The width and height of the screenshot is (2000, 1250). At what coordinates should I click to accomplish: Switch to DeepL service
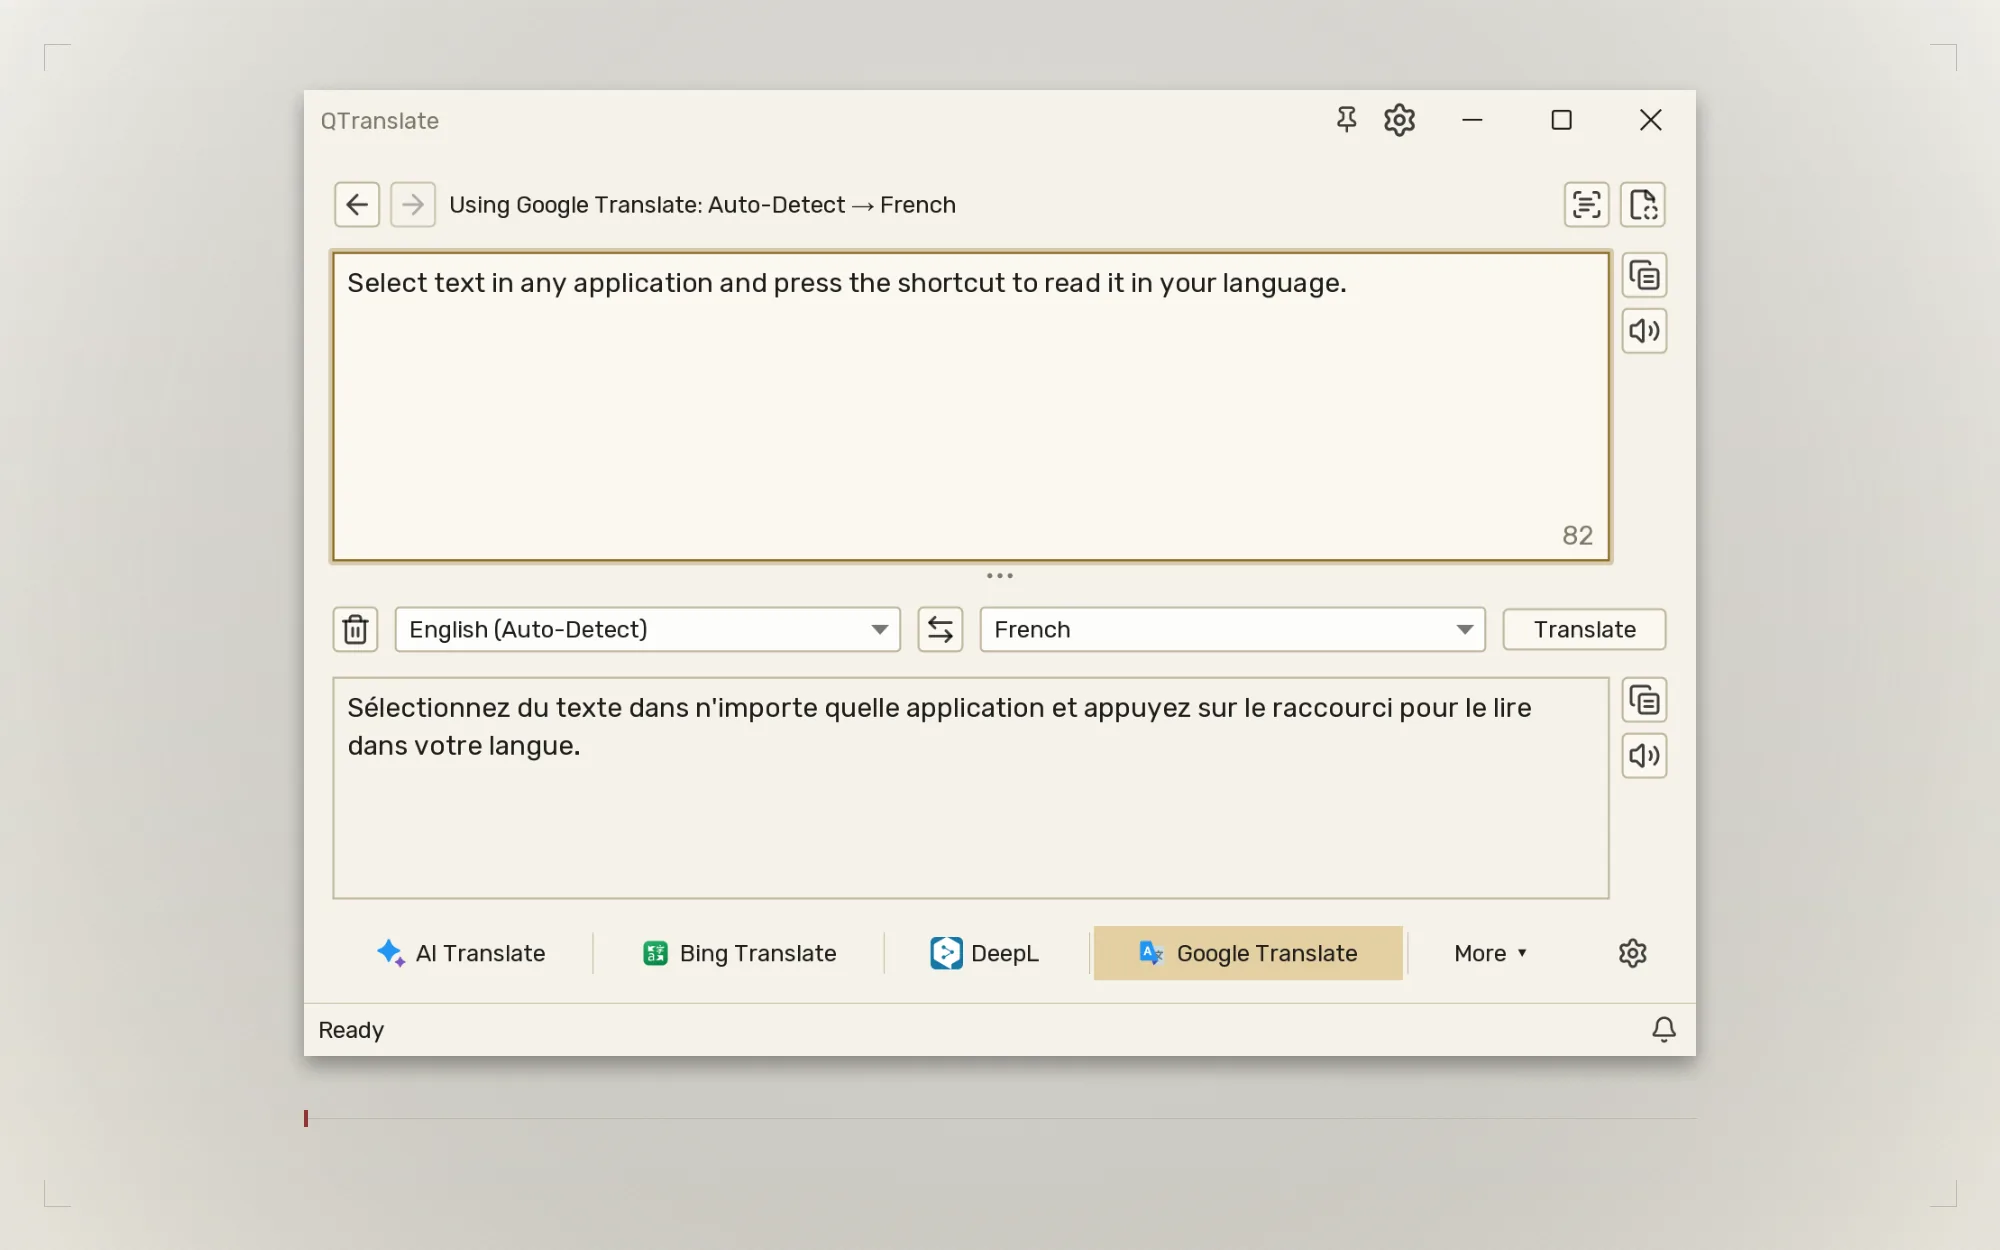[985, 953]
